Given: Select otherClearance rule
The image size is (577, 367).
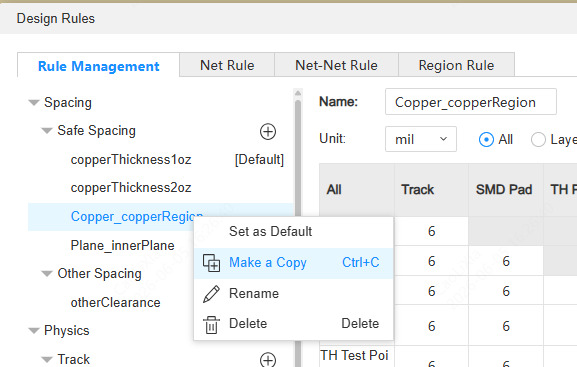Looking at the screenshot, I should pyautogui.click(x=116, y=303).
